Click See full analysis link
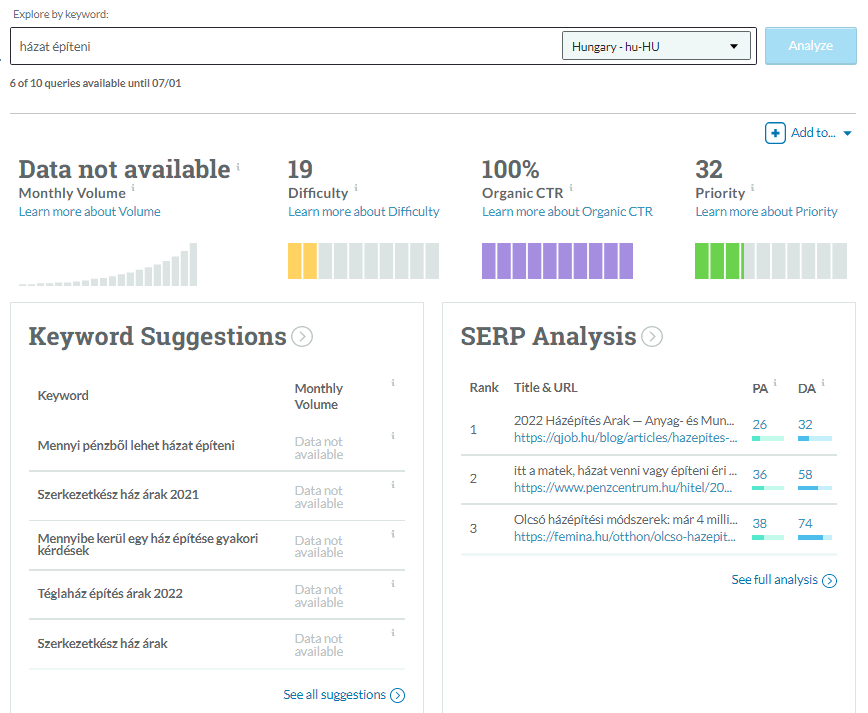The image size is (868, 713). (774, 580)
